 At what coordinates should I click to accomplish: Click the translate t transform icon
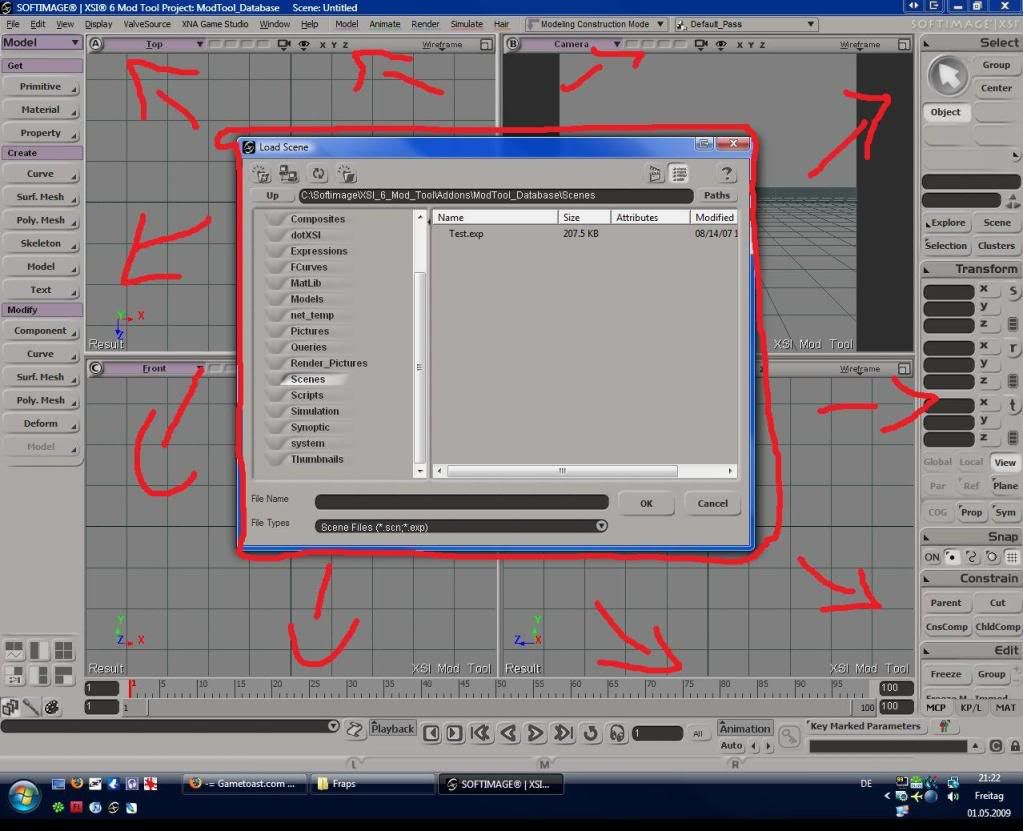coord(1013,405)
